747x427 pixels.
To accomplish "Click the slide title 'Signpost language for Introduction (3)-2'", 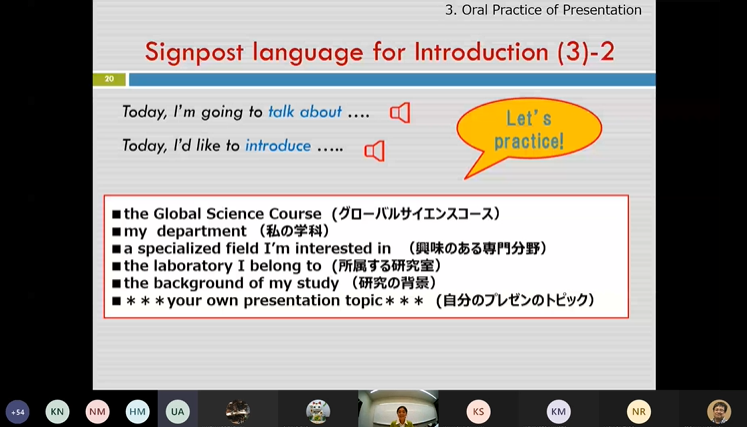I will pos(379,52).
